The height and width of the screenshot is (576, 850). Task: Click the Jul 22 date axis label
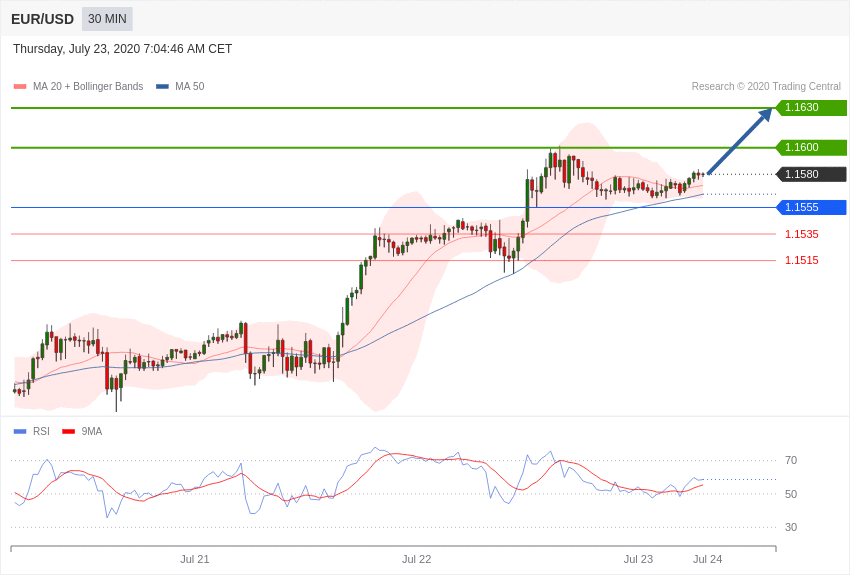[x=416, y=559]
